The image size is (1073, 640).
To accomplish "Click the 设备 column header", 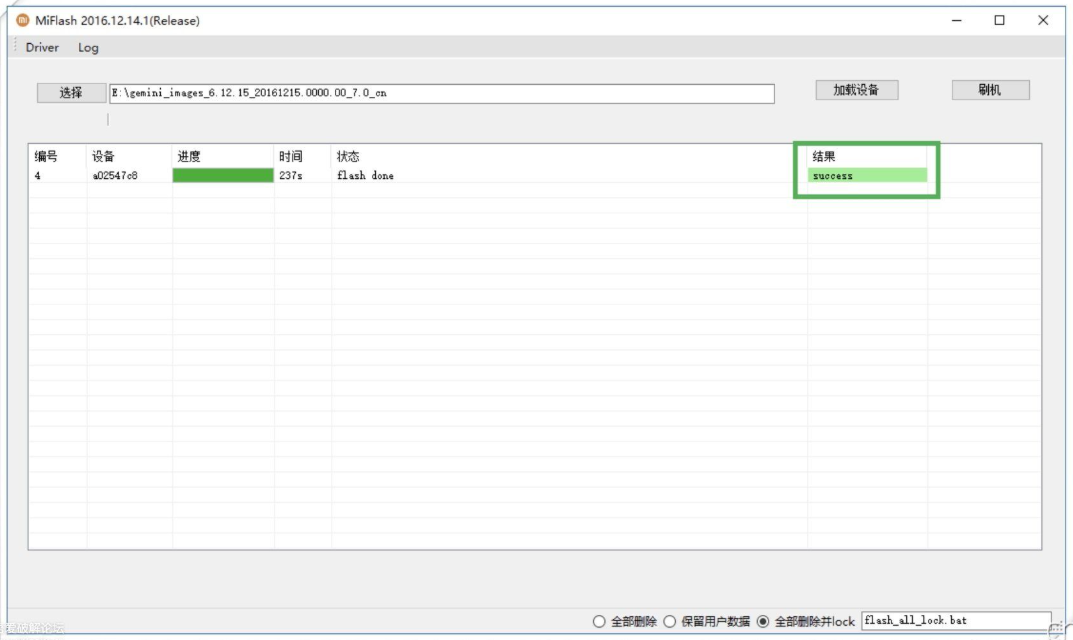I will point(104,157).
